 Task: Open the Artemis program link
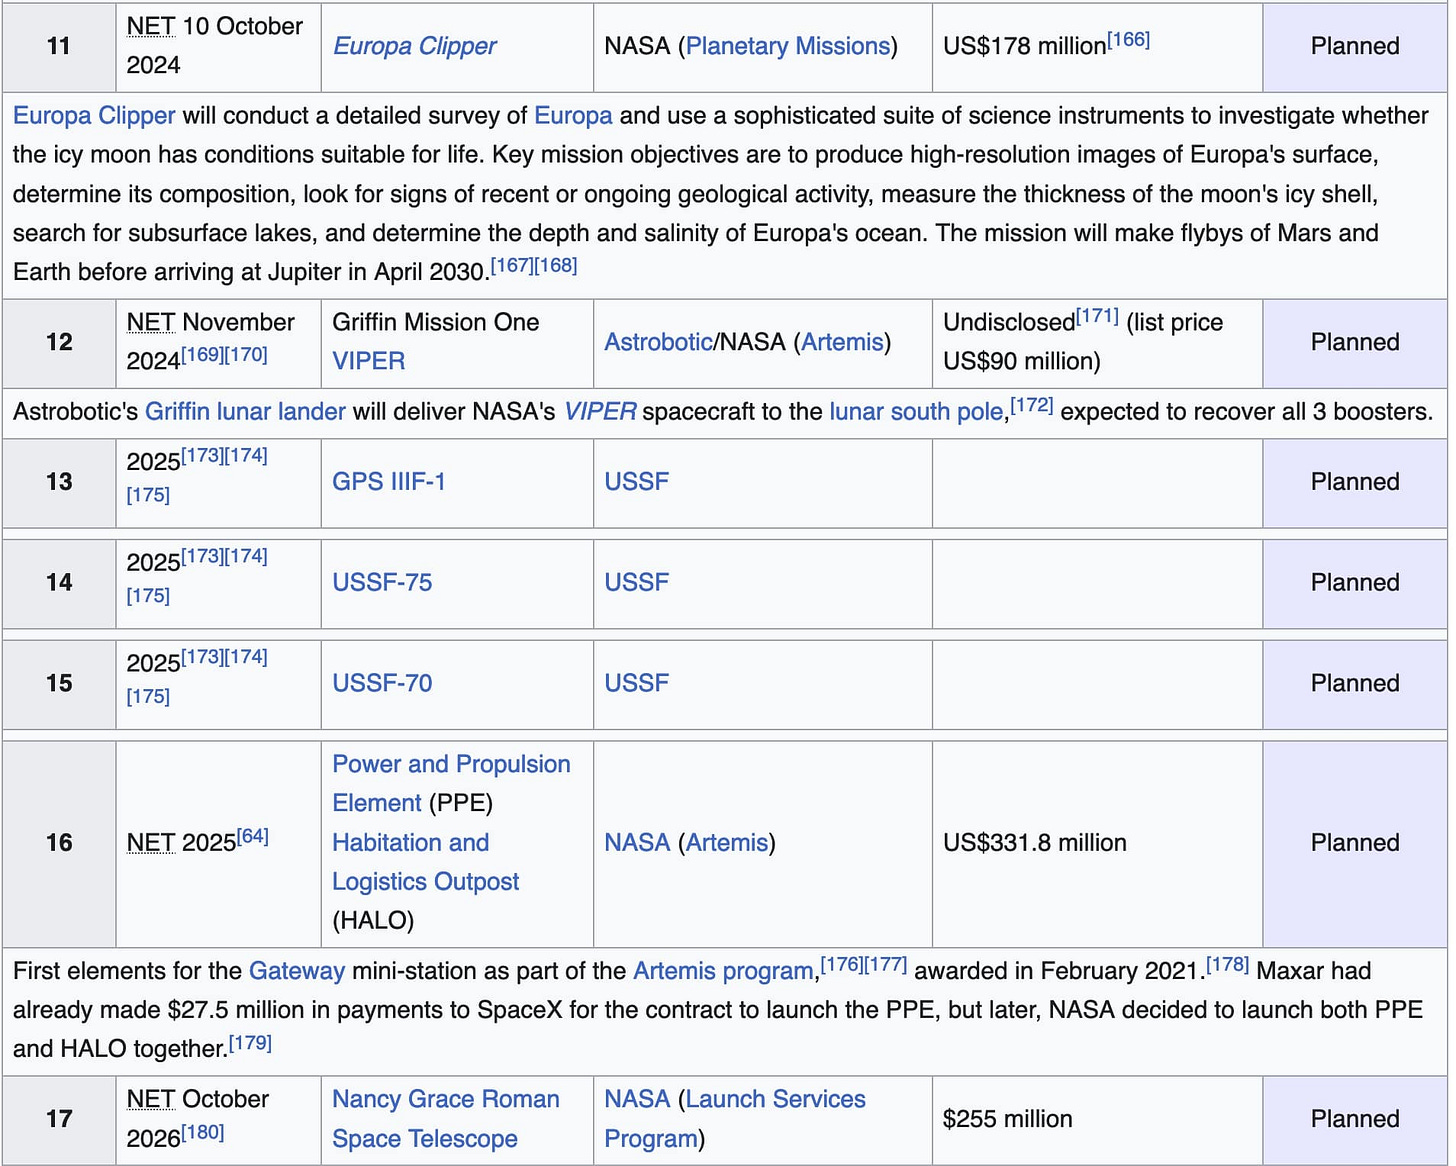723,971
